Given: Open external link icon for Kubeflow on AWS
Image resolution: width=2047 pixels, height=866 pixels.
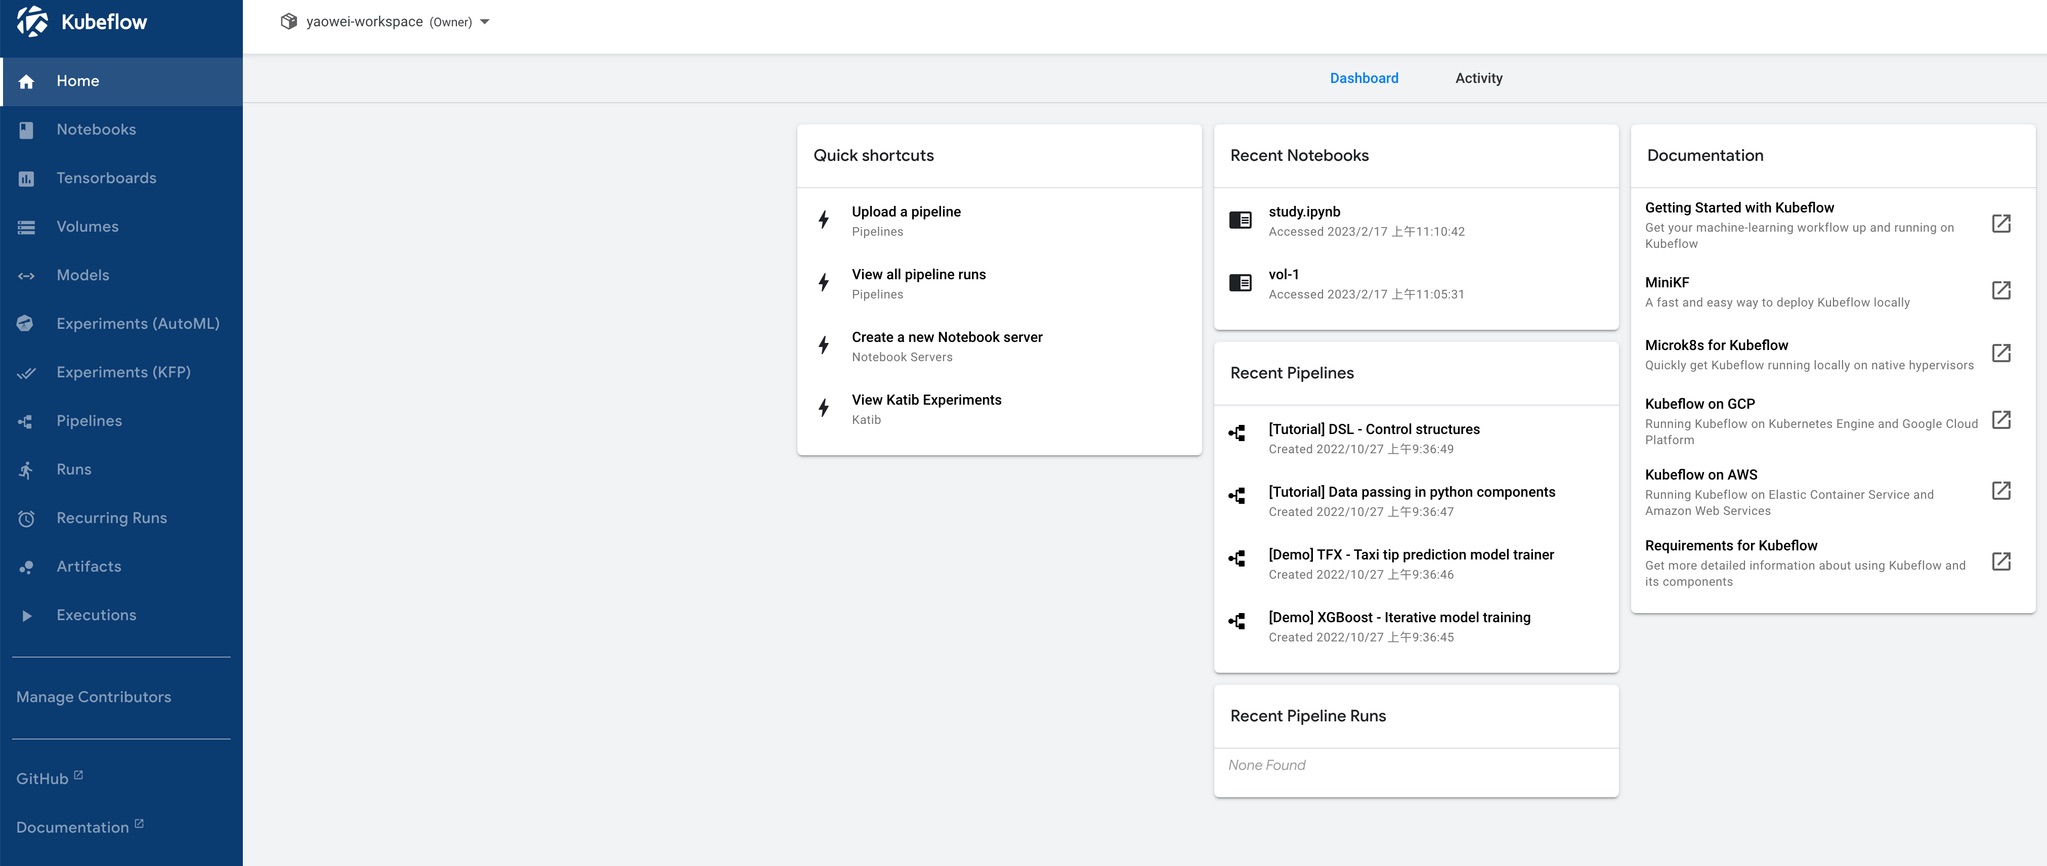Looking at the screenshot, I should click(2001, 490).
